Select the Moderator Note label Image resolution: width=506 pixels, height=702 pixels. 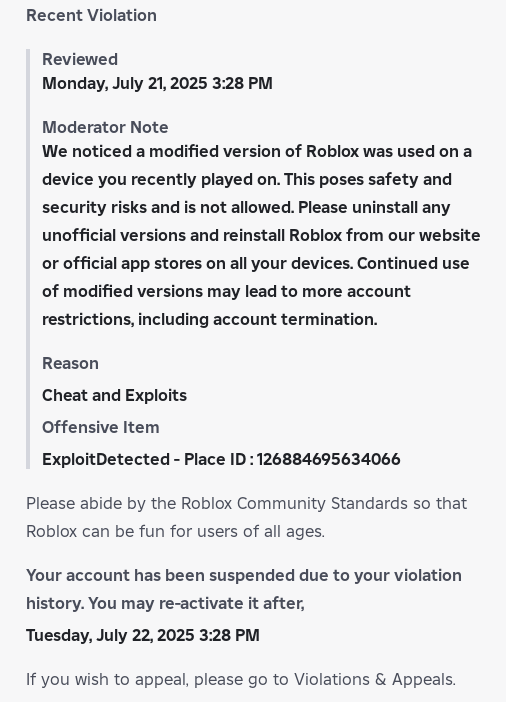pyautogui.click(x=105, y=128)
